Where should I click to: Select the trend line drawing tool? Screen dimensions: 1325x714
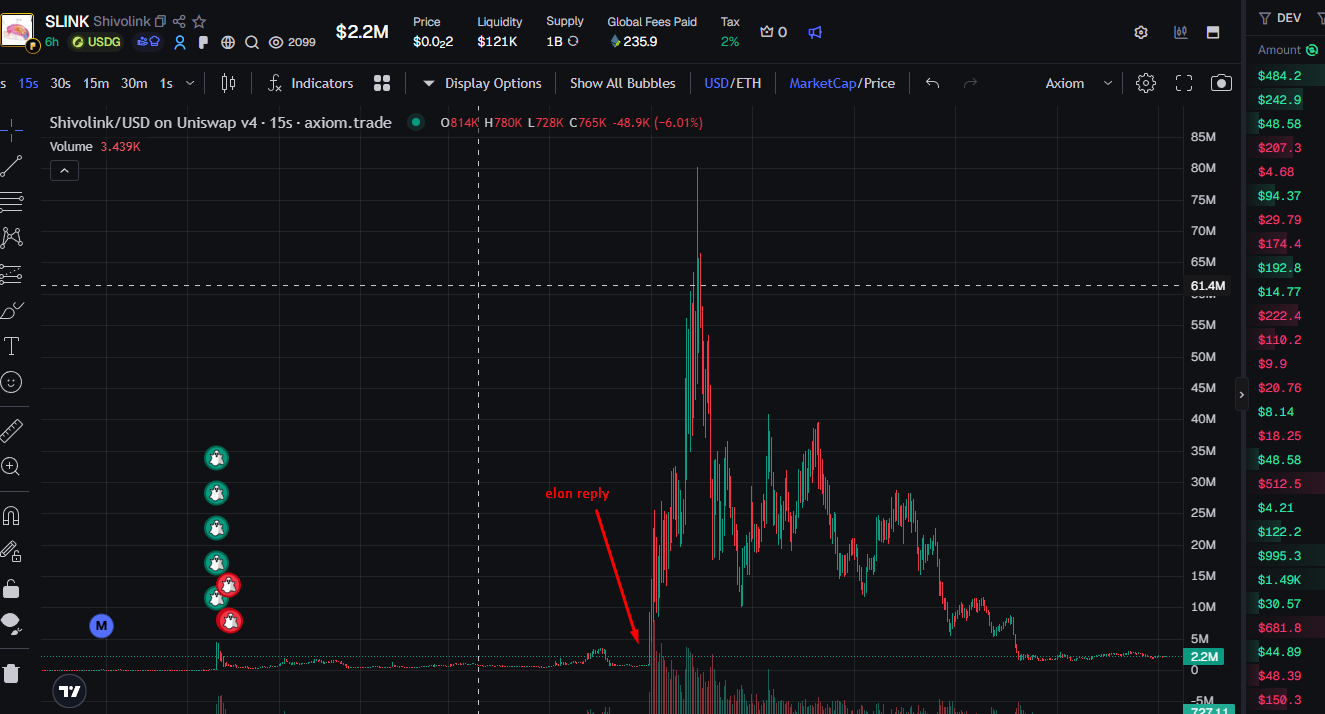click(11, 166)
